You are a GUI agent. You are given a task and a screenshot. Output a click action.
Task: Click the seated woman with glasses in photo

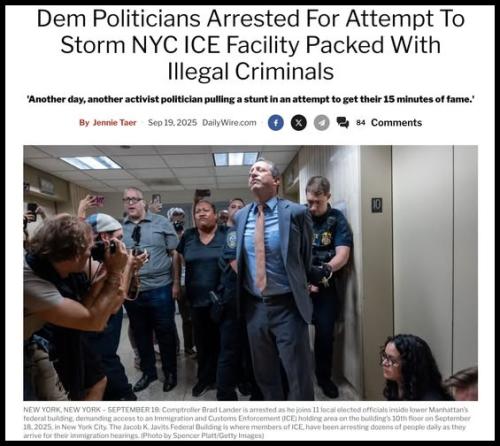click(410, 368)
